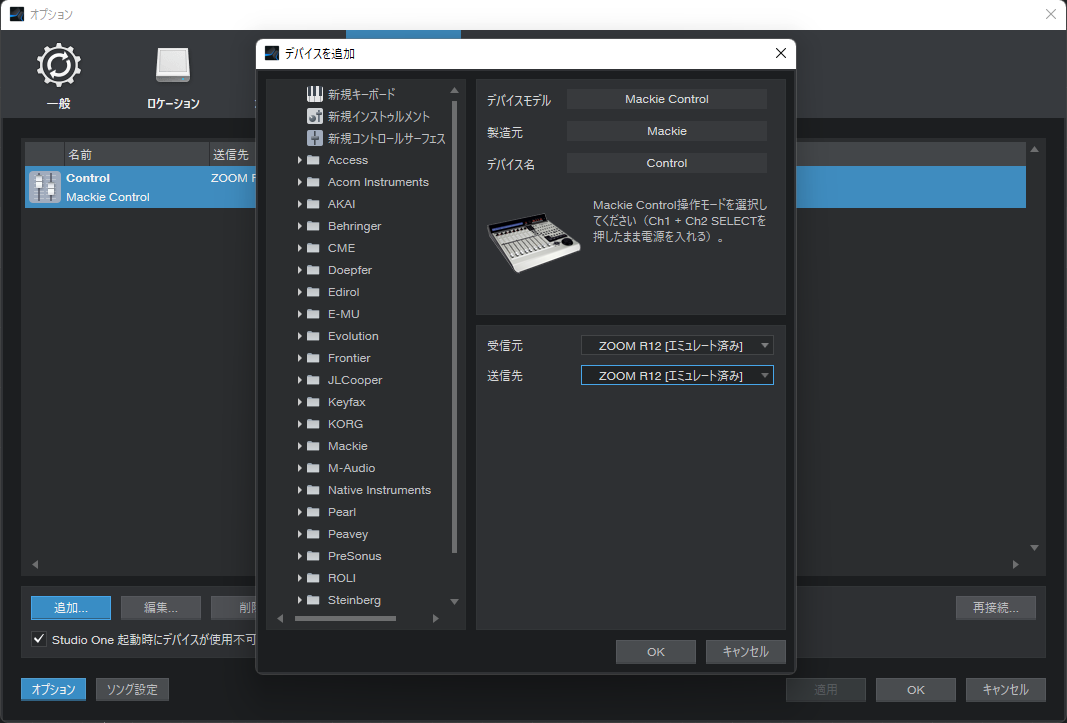Click the Behringer folder icon

(x=313, y=226)
